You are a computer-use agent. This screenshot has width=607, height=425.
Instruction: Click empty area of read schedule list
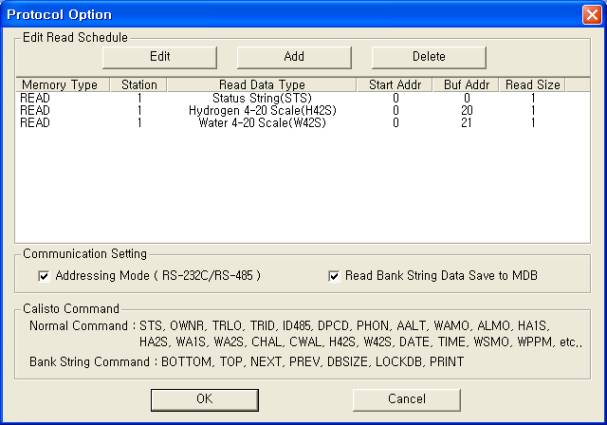[290, 190]
